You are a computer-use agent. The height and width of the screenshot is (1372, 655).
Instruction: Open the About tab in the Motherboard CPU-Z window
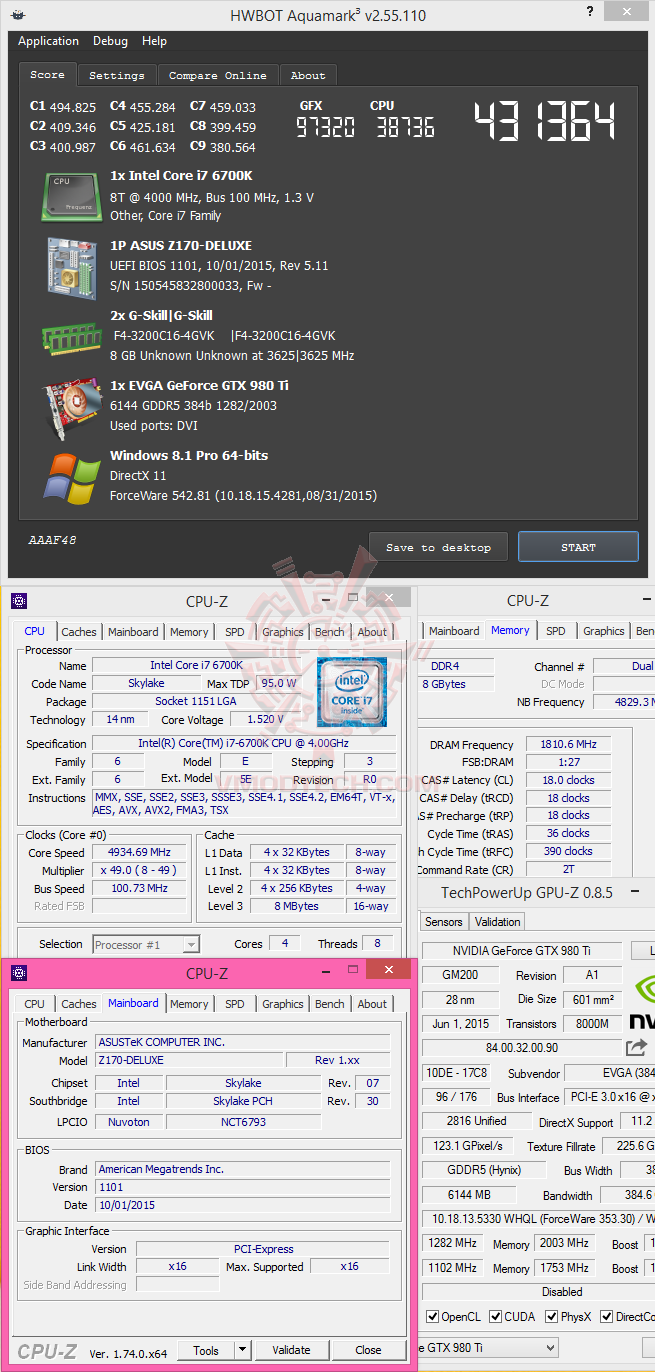point(372,1004)
